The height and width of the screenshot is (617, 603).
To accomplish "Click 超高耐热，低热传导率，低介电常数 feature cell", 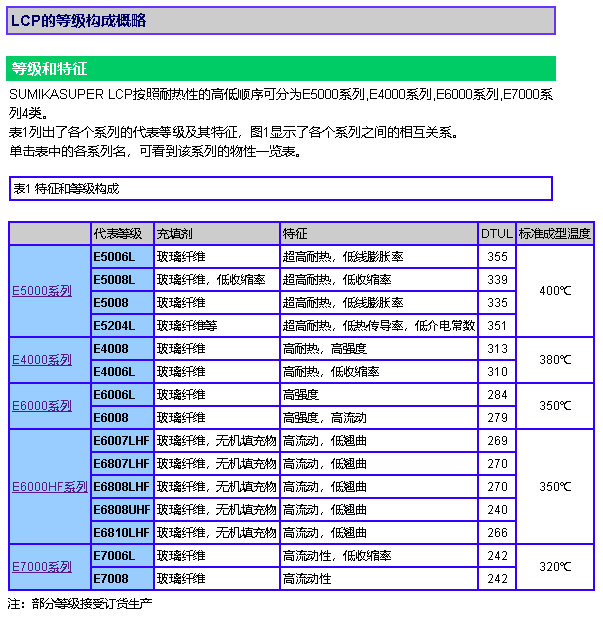I will (x=379, y=326).
